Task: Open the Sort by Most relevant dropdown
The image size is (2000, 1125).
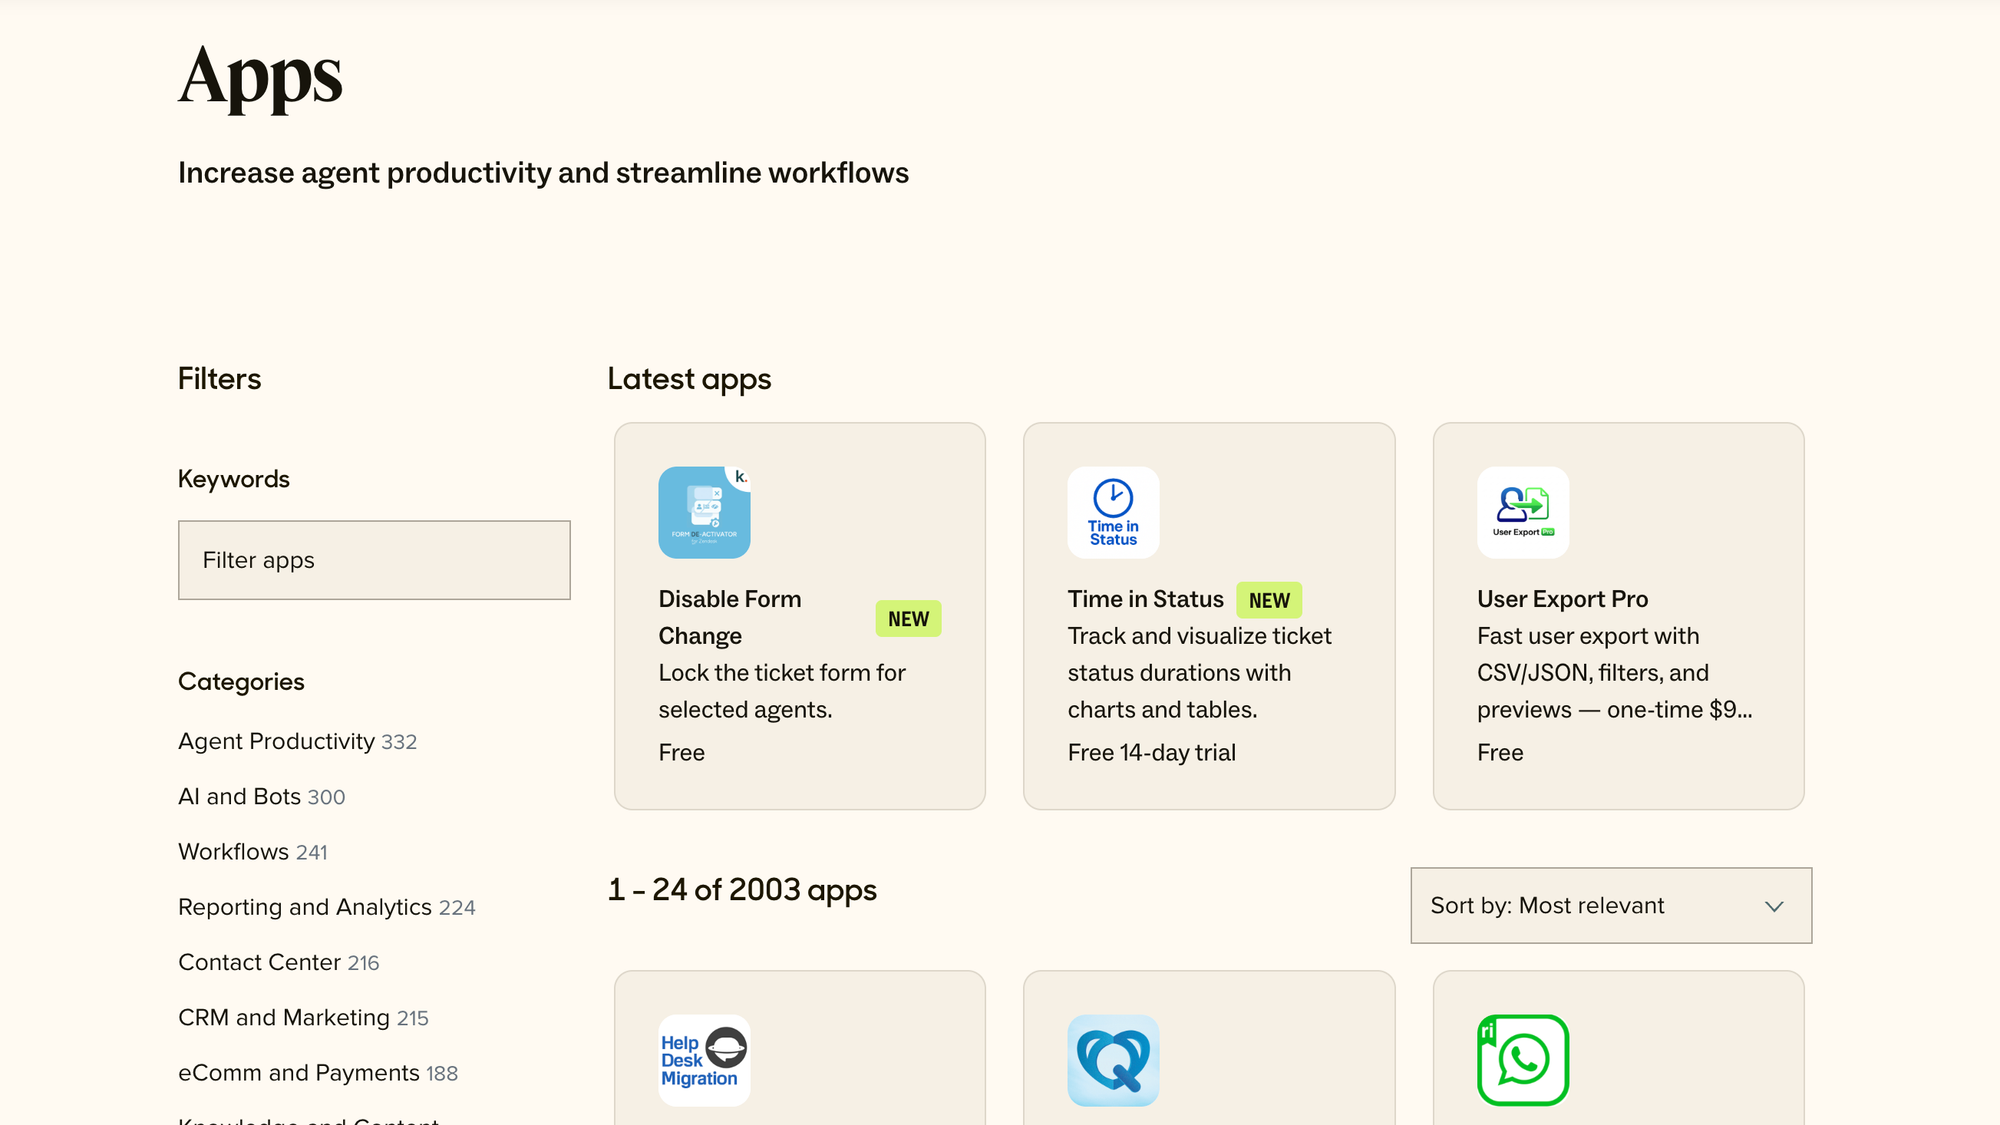Action: coord(1609,906)
